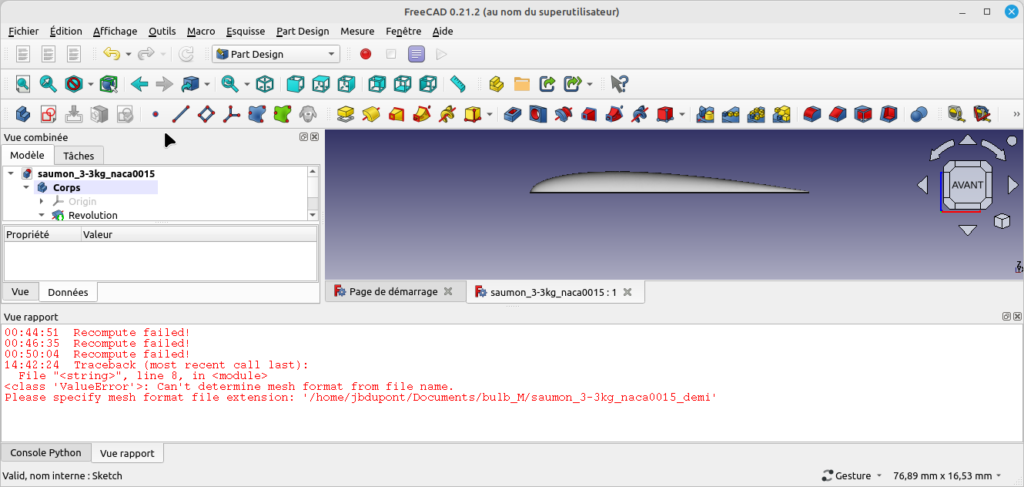Click the Boolean operation spheres icon
Viewport: 1024px width, 487px height.
tap(919, 114)
